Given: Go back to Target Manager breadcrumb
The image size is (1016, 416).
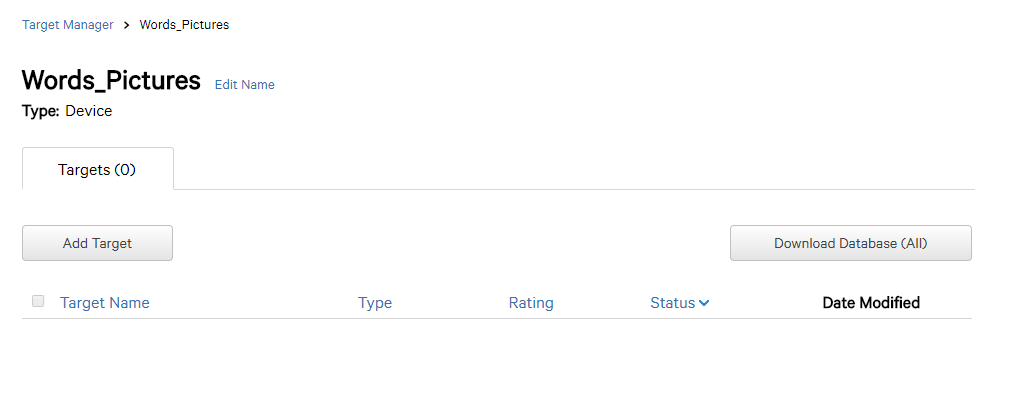Looking at the screenshot, I should pyautogui.click(x=67, y=25).
